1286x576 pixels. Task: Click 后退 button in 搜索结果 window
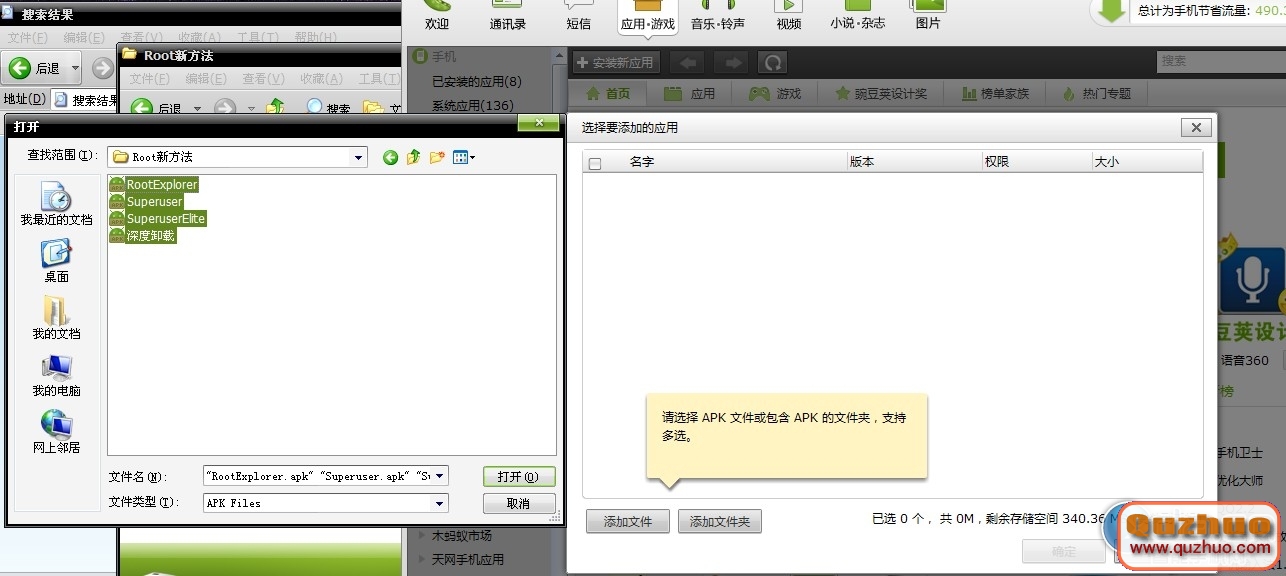(x=35, y=68)
